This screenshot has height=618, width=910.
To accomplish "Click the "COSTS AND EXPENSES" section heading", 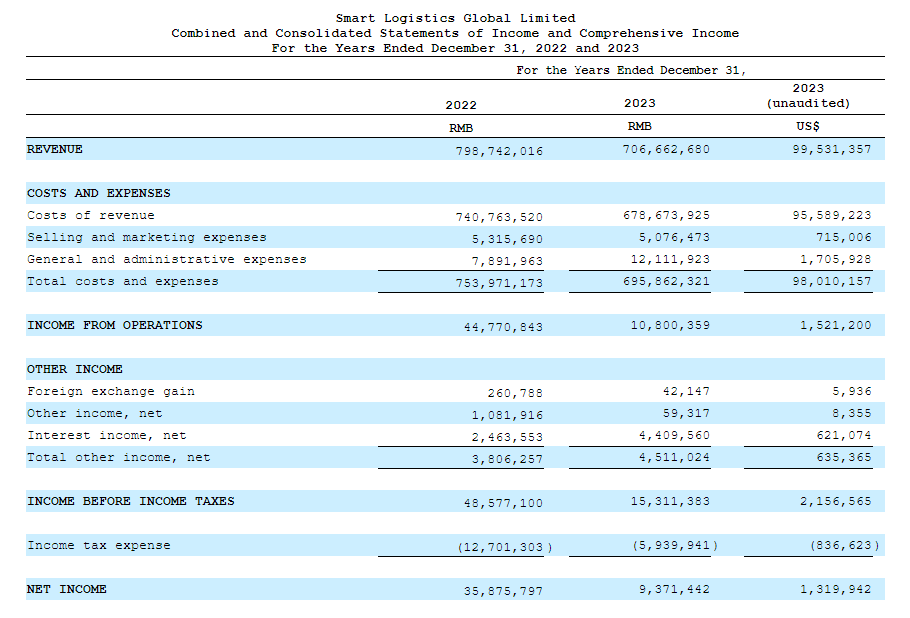I will pyautogui.click(x=99, y=193).
